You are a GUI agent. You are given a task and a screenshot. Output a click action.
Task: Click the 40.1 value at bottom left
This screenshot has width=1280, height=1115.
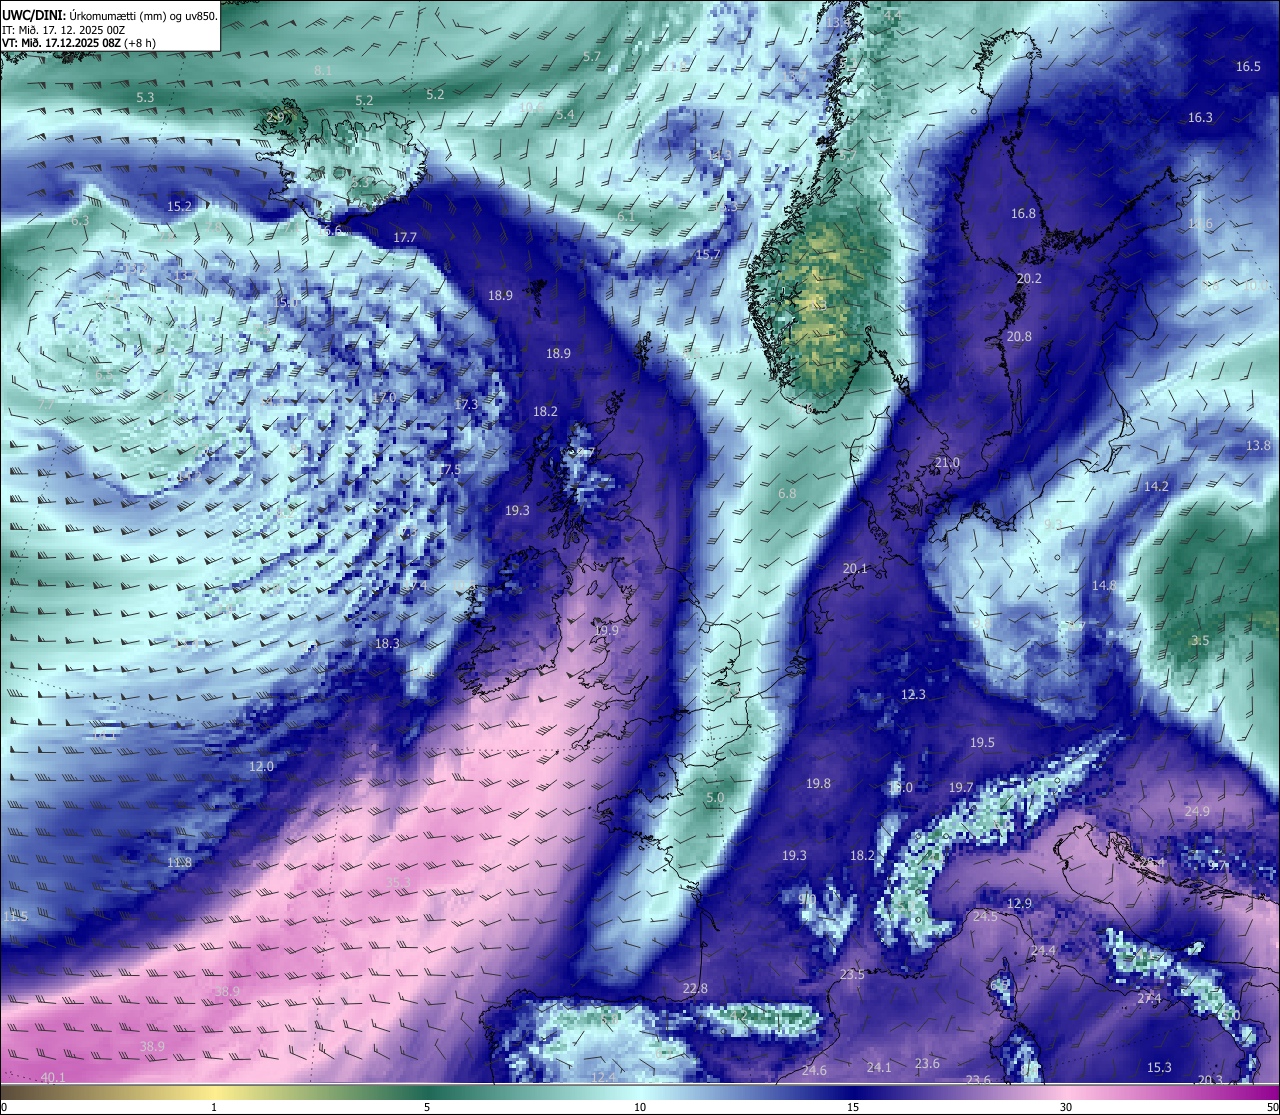[53, 1077]
